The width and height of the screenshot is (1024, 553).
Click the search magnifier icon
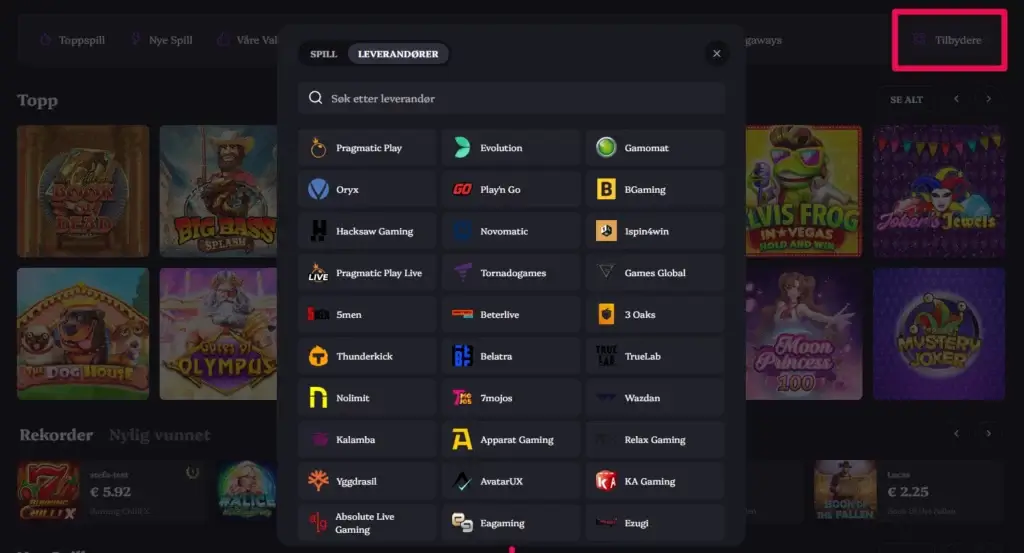coord(315,98)
